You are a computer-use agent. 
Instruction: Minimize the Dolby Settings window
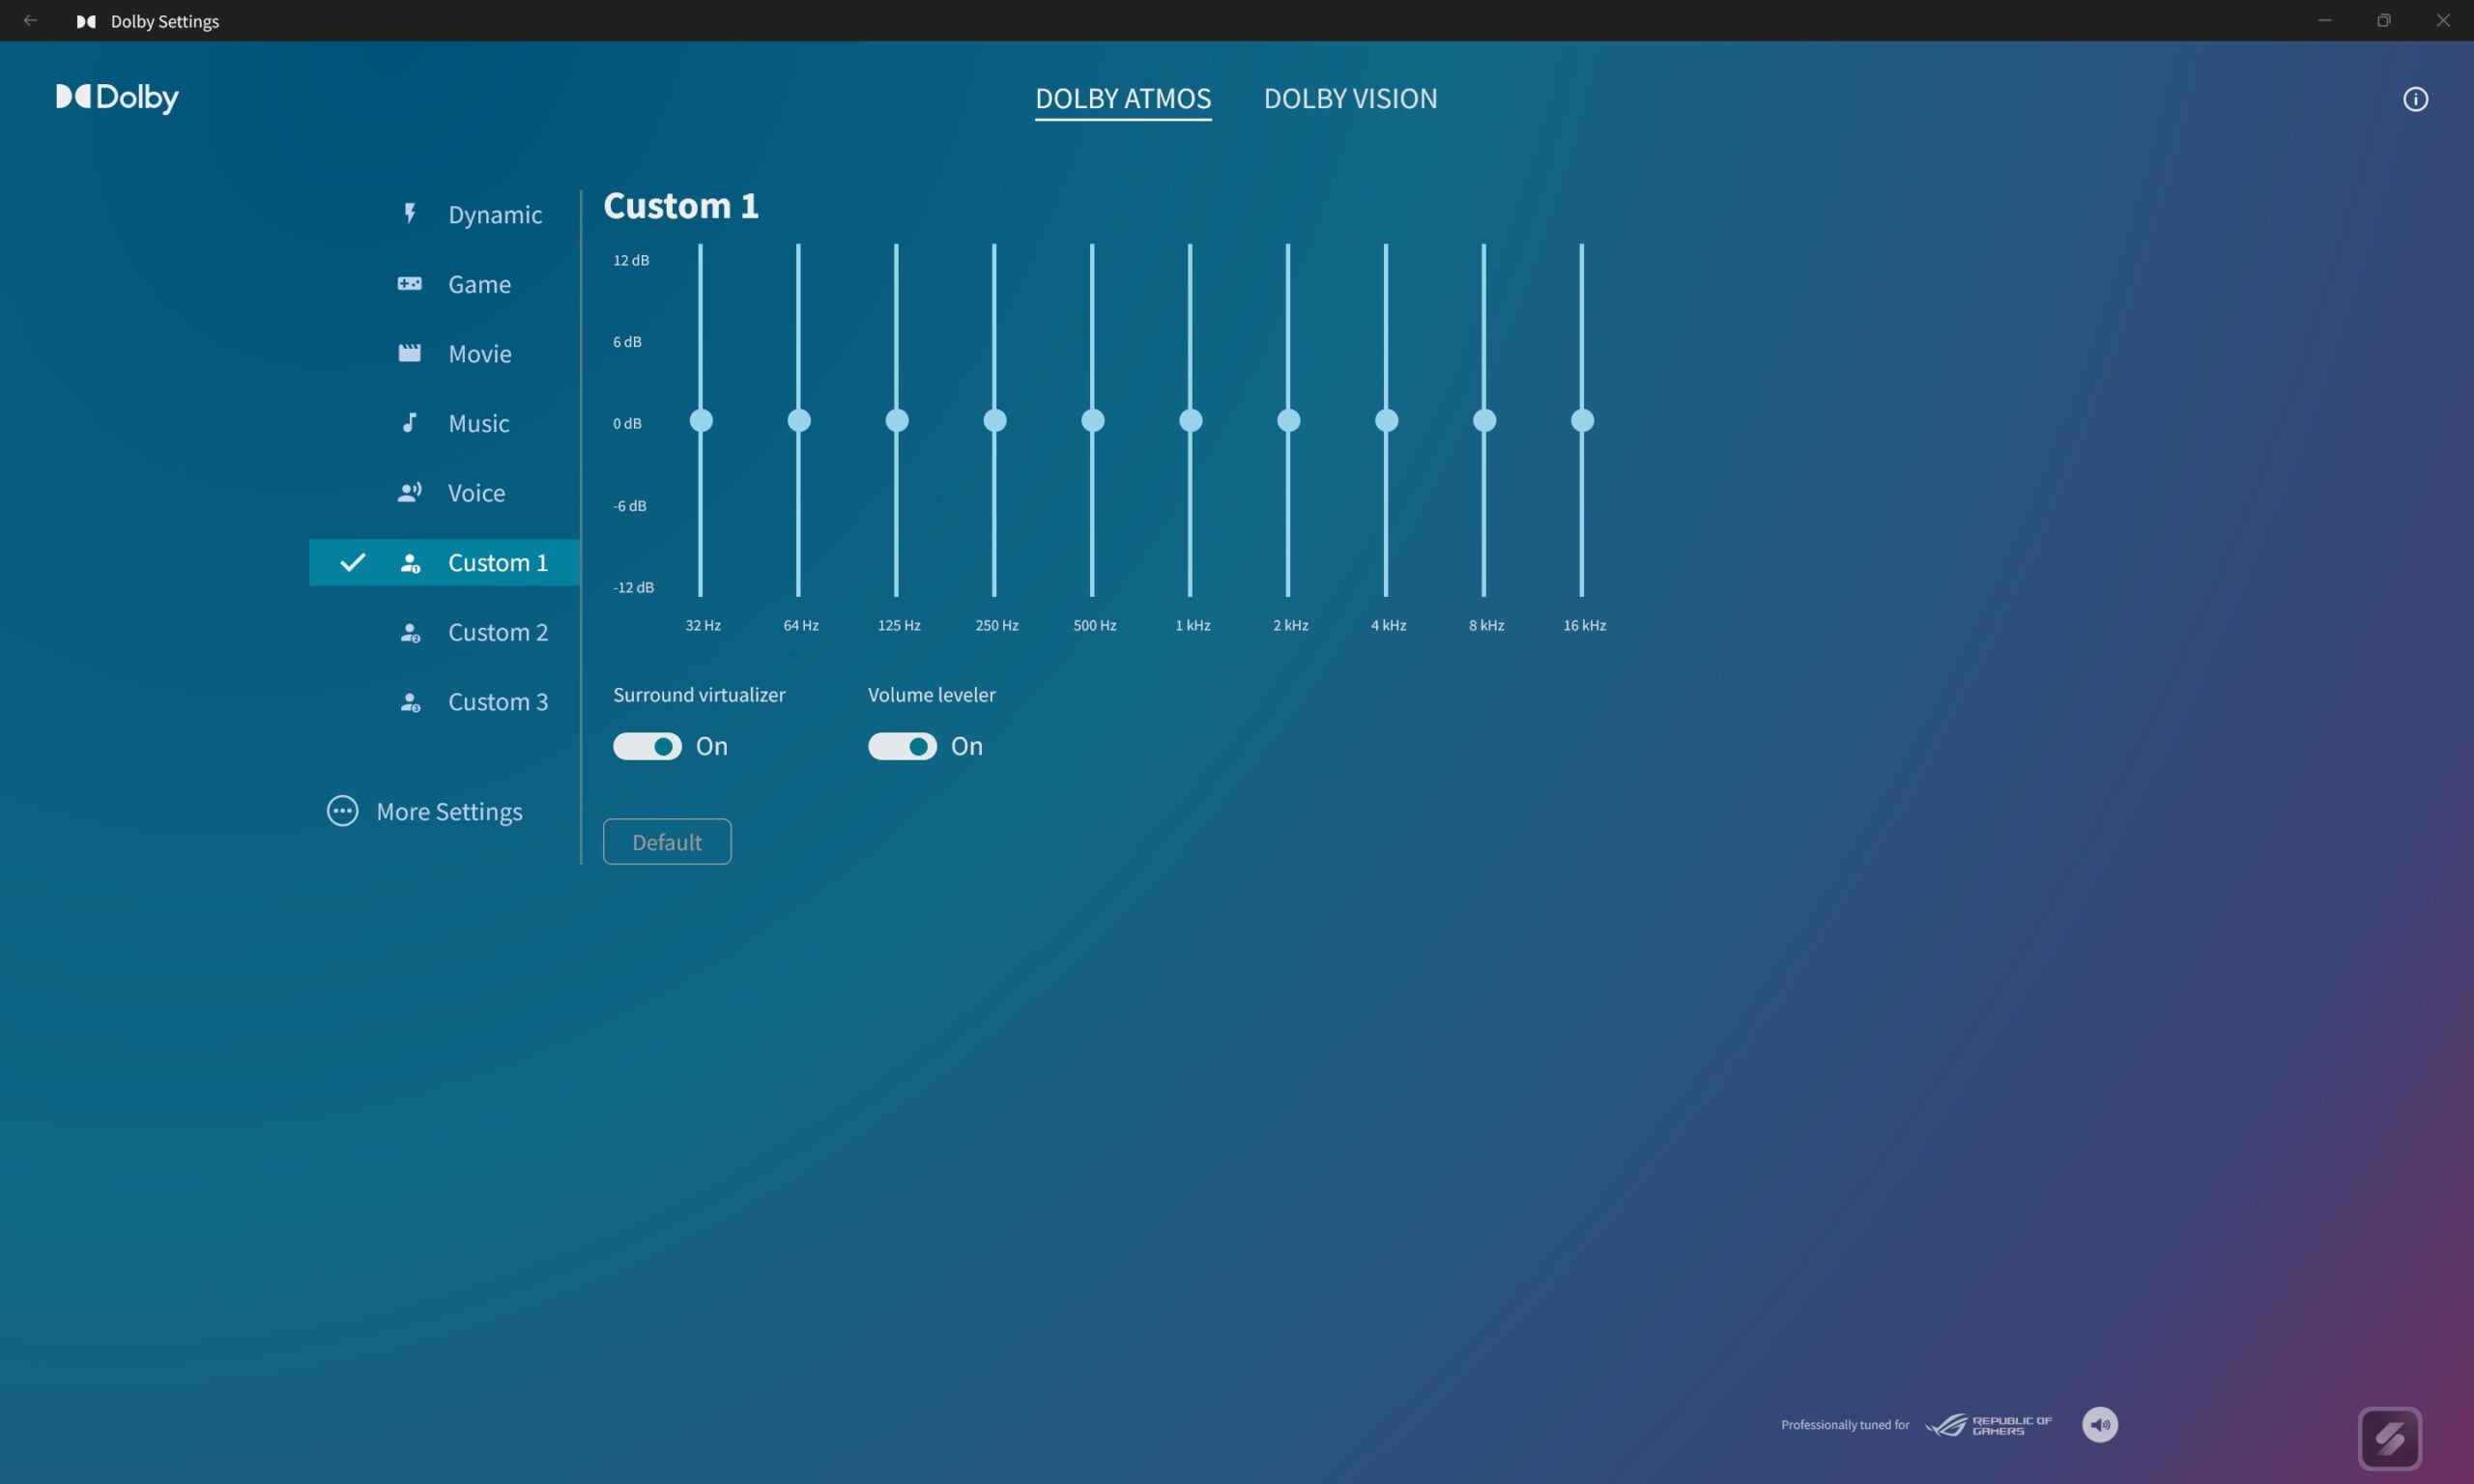(2325, 20)
